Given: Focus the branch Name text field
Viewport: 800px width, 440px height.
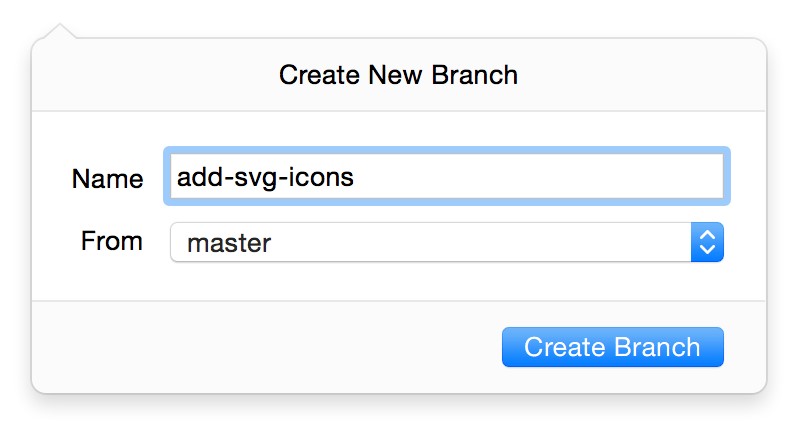Looking at the screenshot, I should coord(446,177).
